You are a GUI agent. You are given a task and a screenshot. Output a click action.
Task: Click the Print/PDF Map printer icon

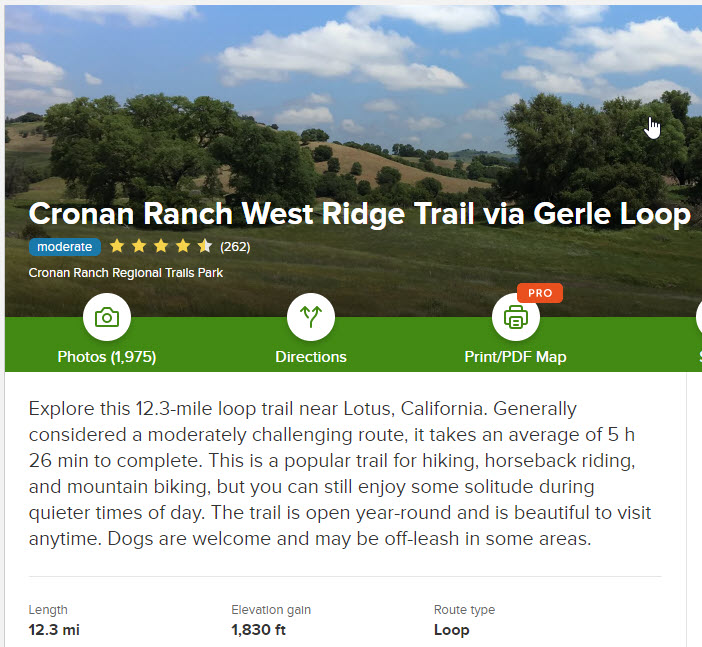click(516, 318)
